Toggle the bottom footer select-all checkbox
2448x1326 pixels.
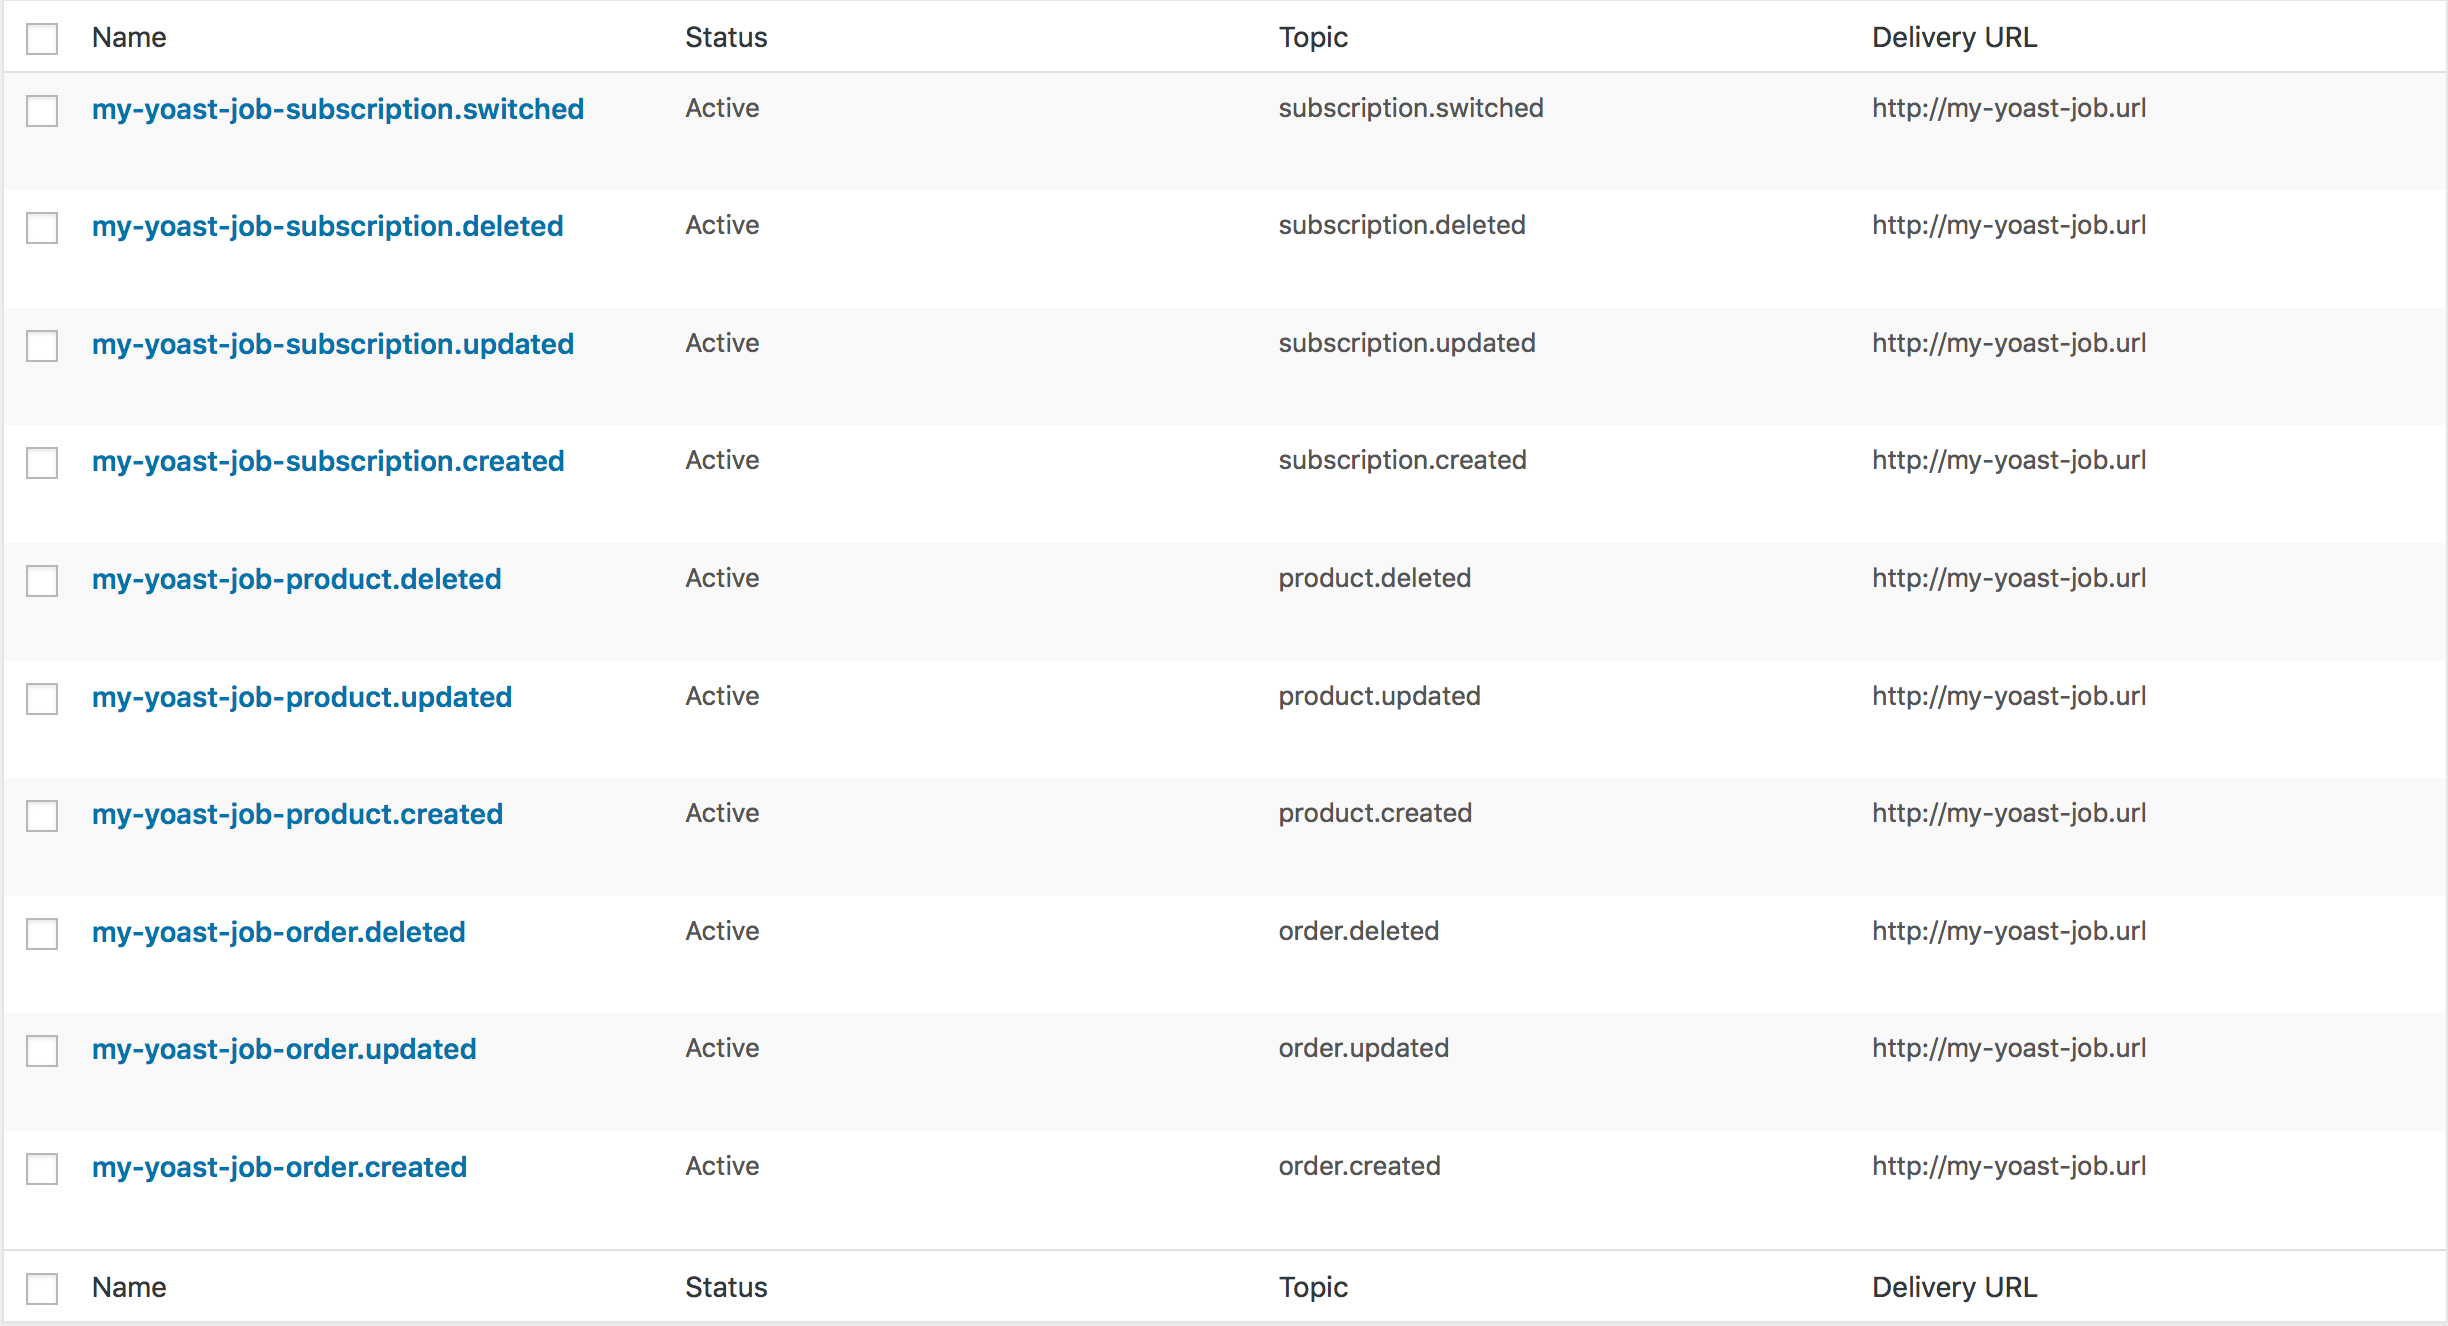click(42, 1289)
